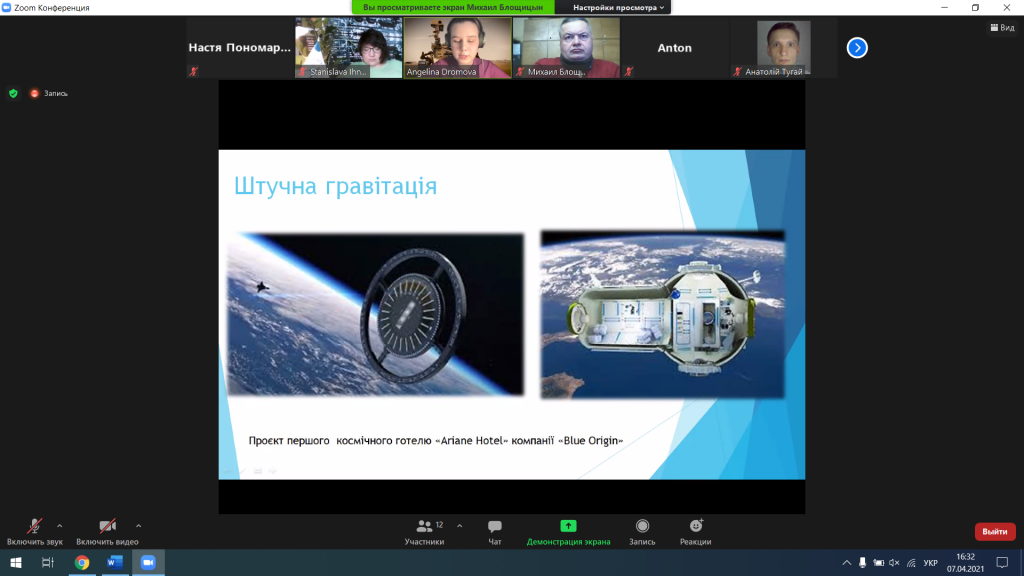1024x576 pixels.
Task: Select Stanislava Ihn... video thumbnail
Action: [x=349, y=48]
